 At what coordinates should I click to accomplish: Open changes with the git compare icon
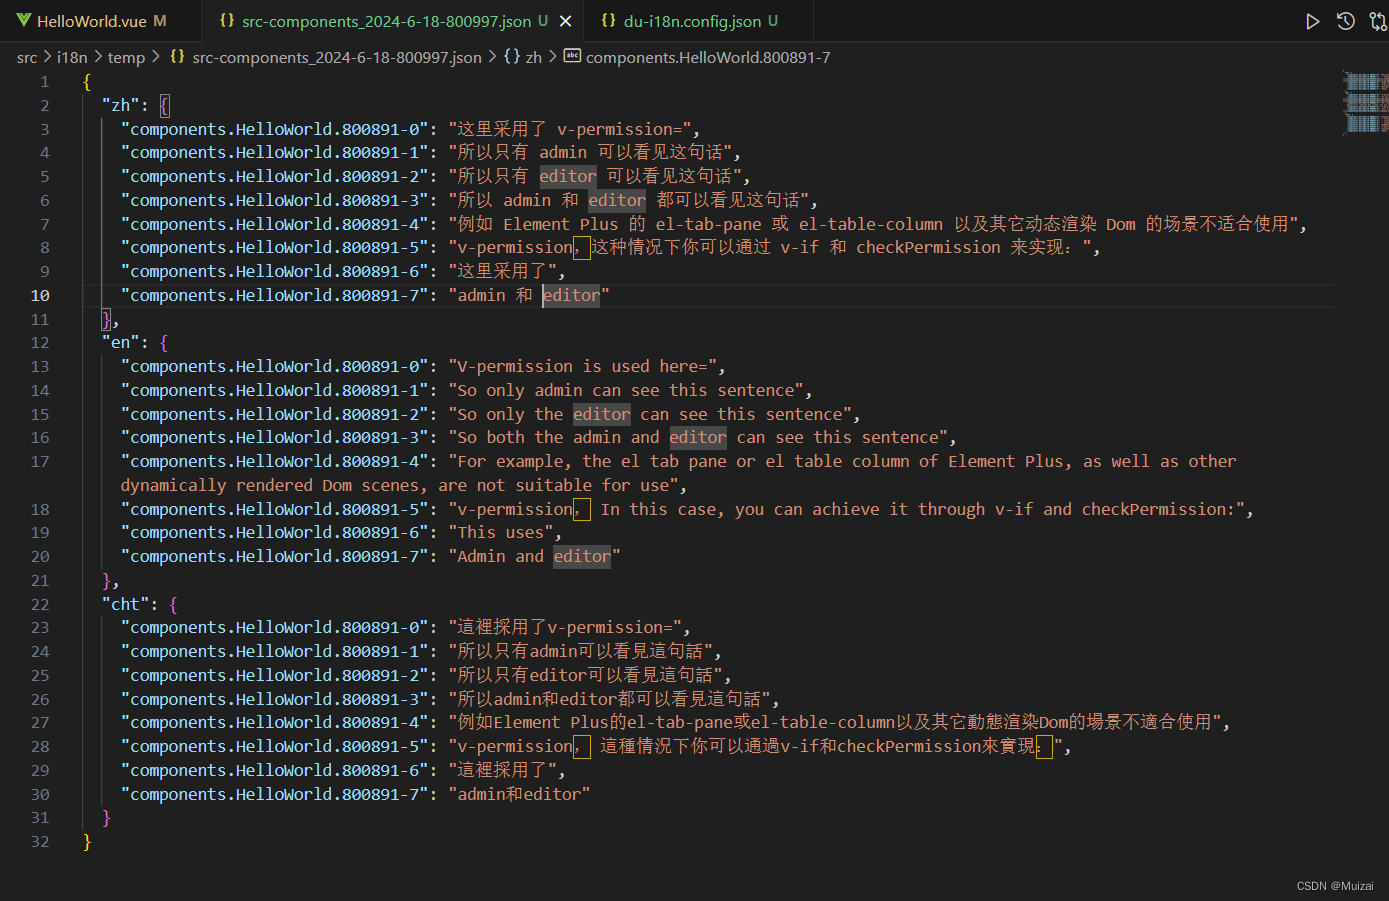(1377, 21)
